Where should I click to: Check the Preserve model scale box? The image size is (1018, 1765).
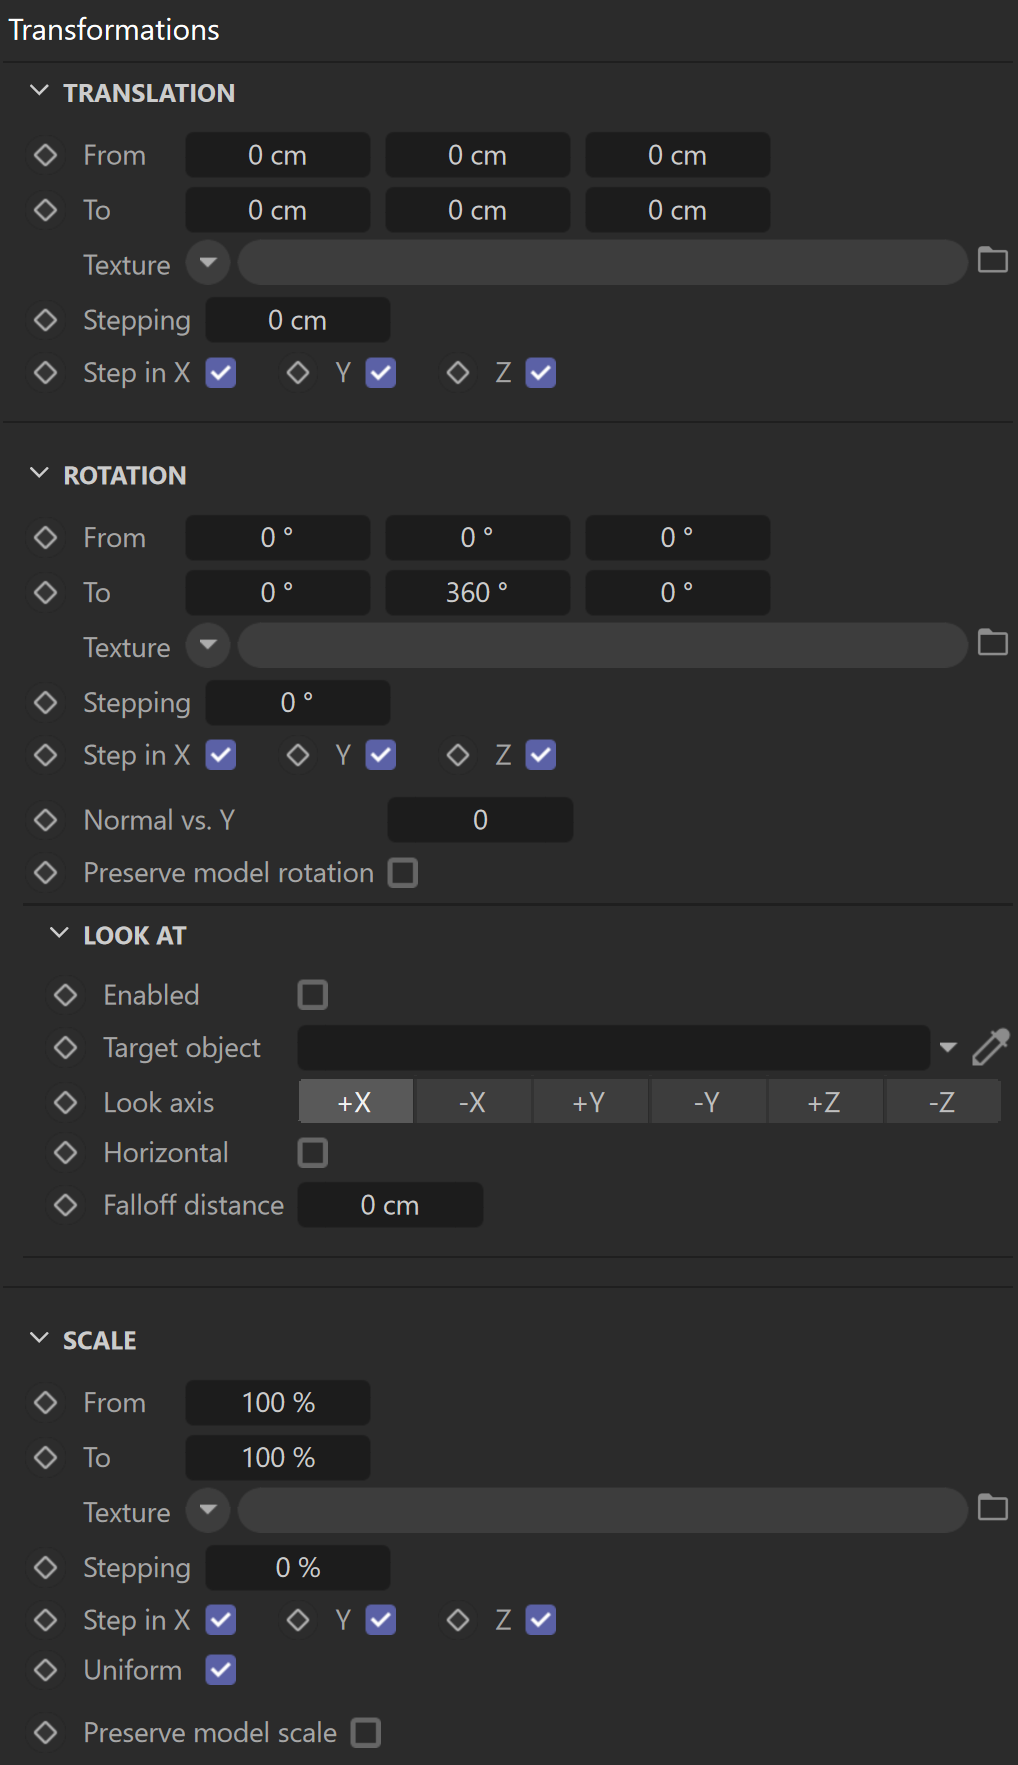pos(366,1733)
